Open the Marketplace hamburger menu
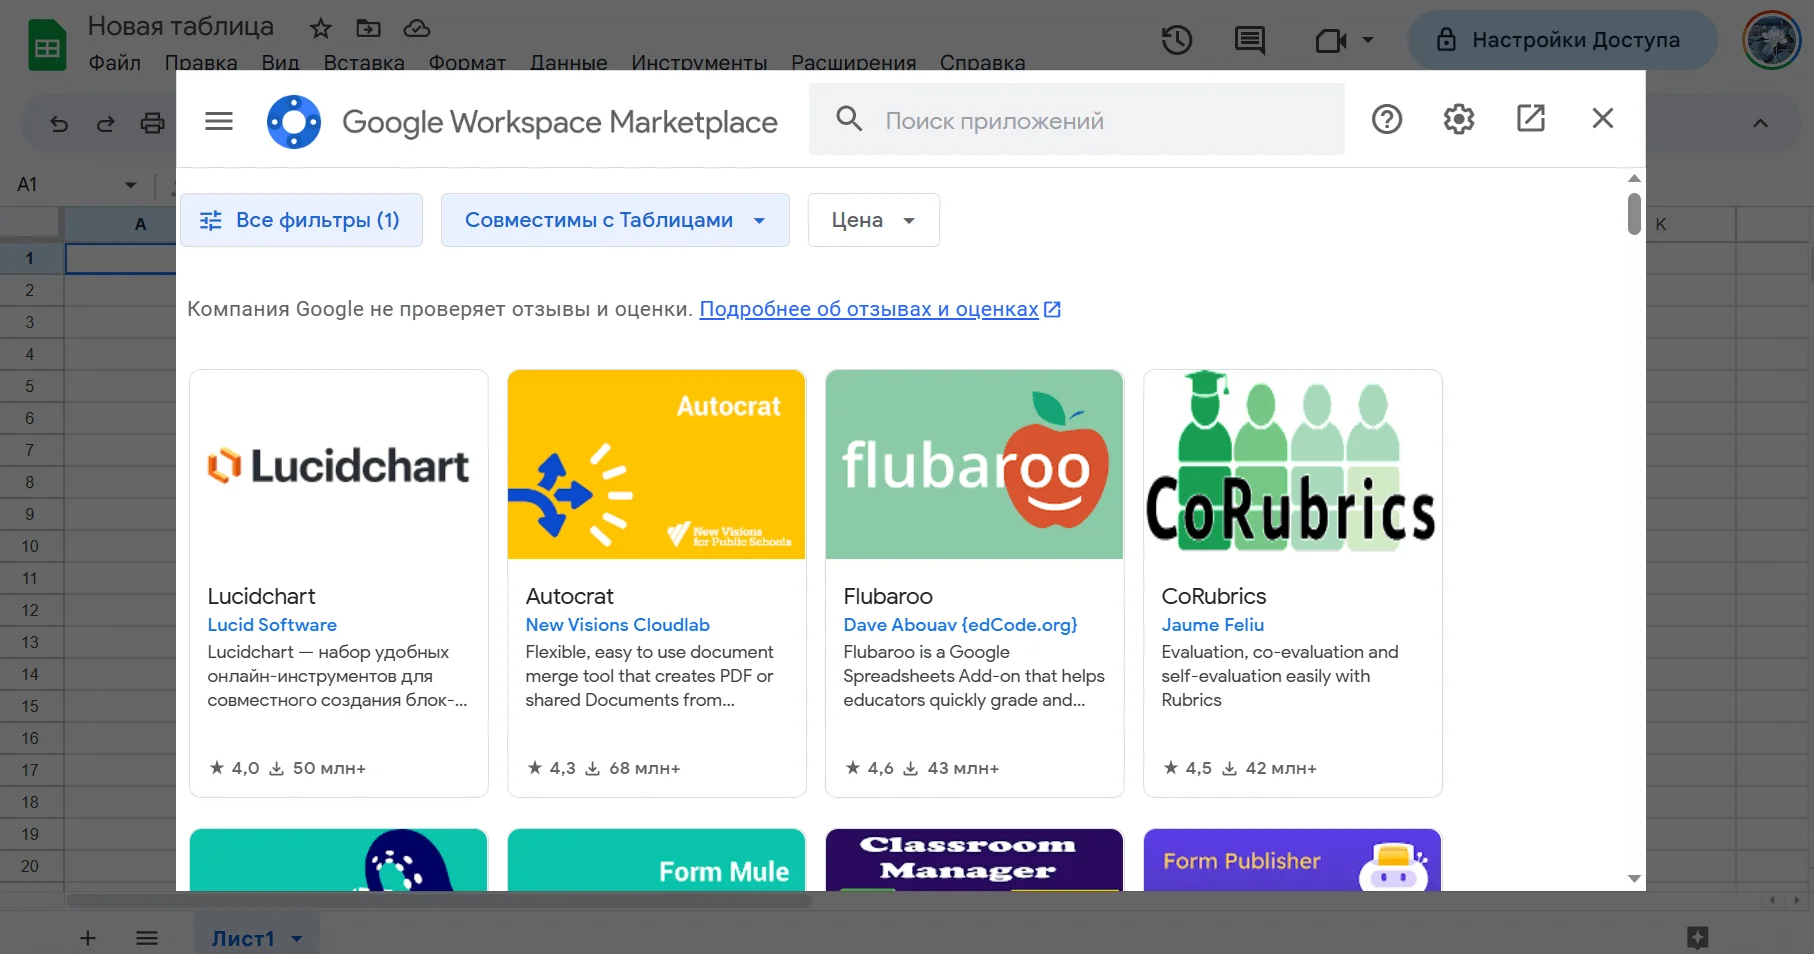The width and height of the screenshot is (1814, 954). [218, 121]
